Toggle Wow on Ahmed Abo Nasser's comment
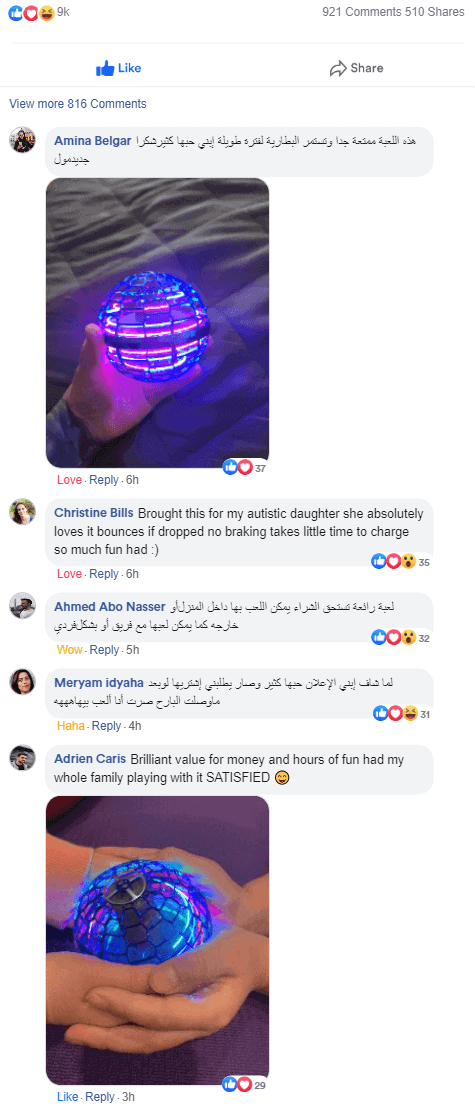 pyautogui.click(x=69, y=650)
